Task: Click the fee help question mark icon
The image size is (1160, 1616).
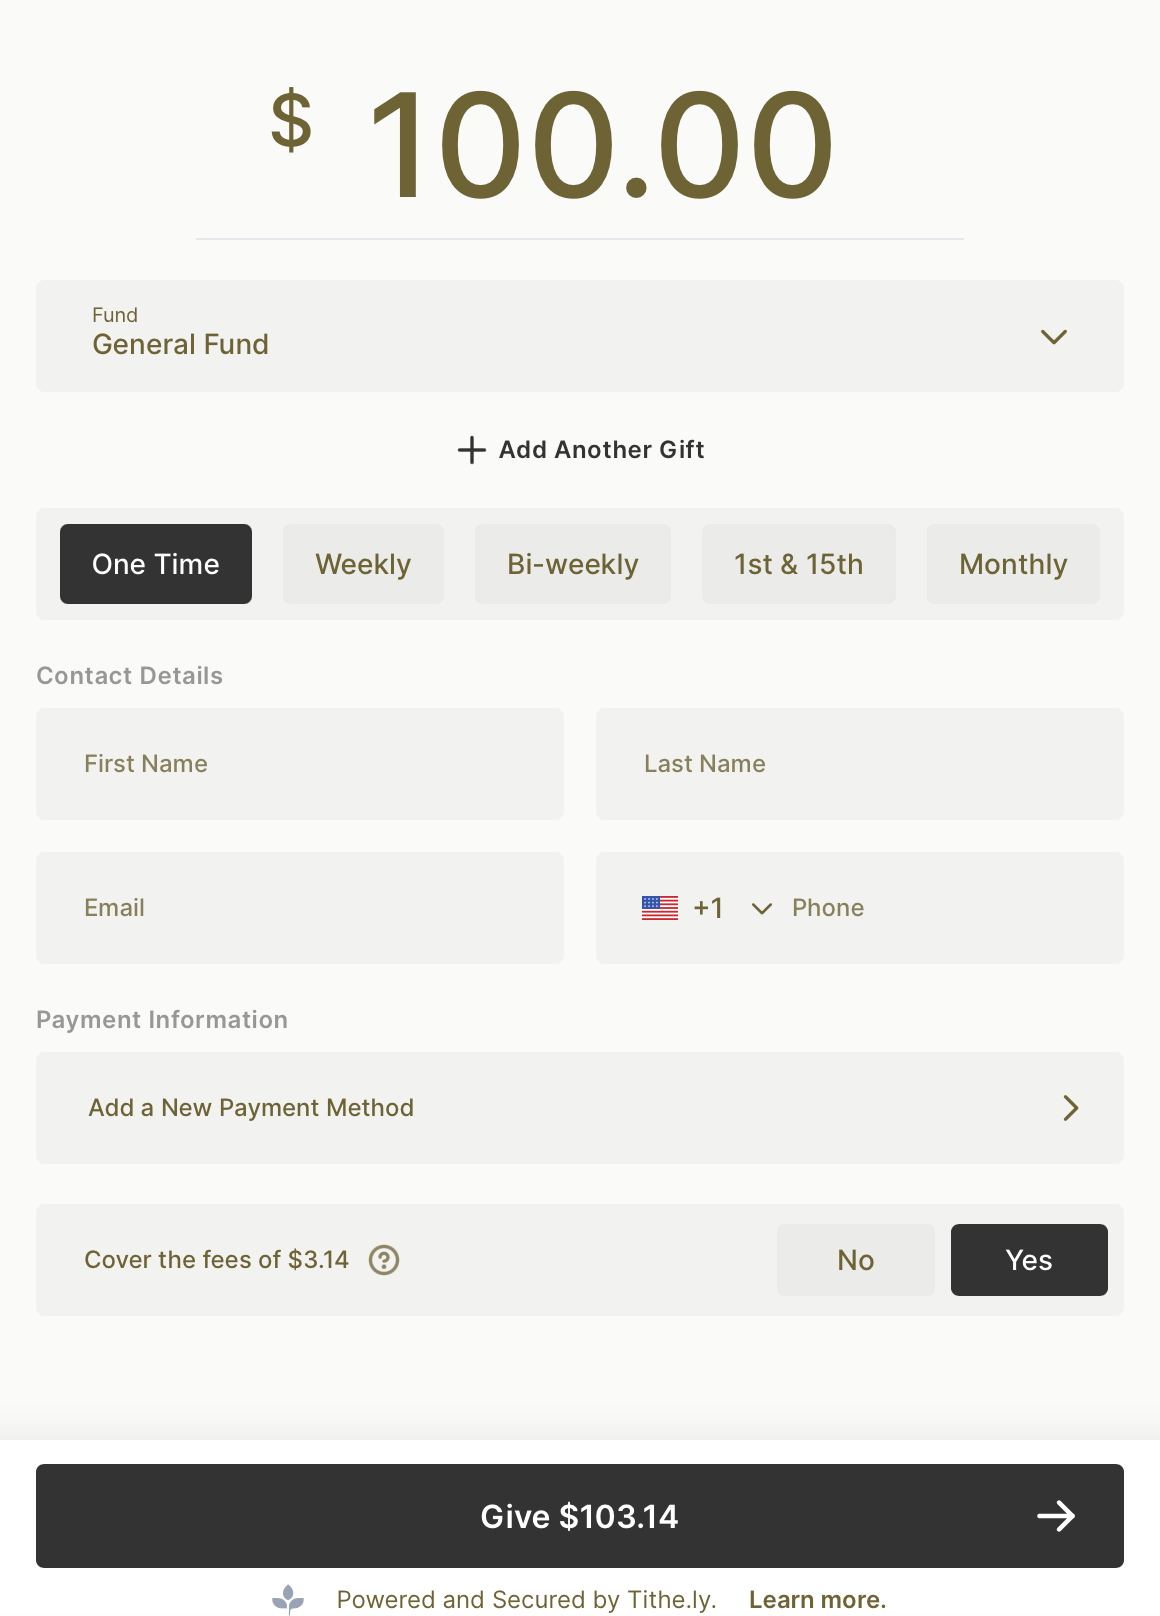Action: point(384,1260)
